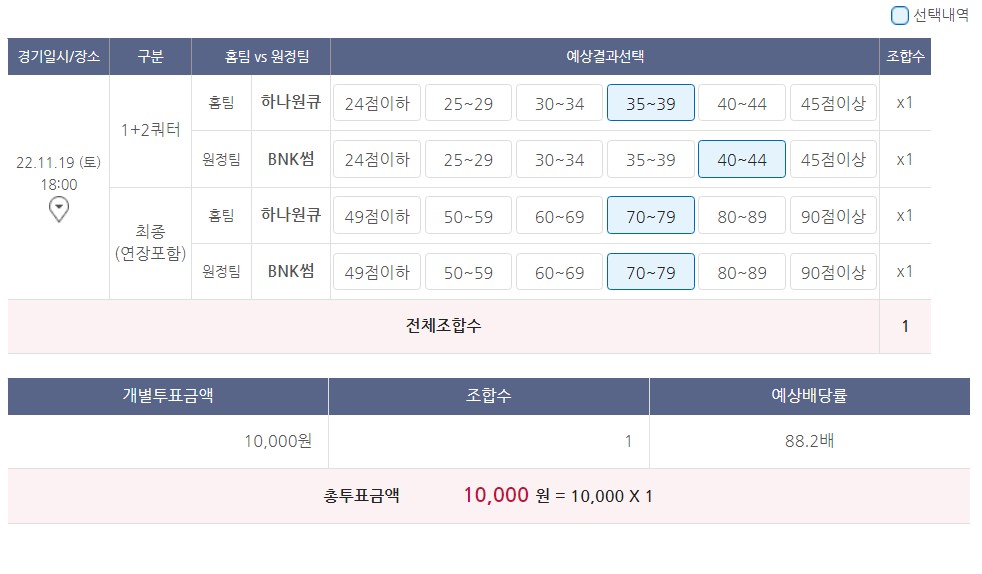Enable the 선택내역 checkbox

(x=900, y=15)
